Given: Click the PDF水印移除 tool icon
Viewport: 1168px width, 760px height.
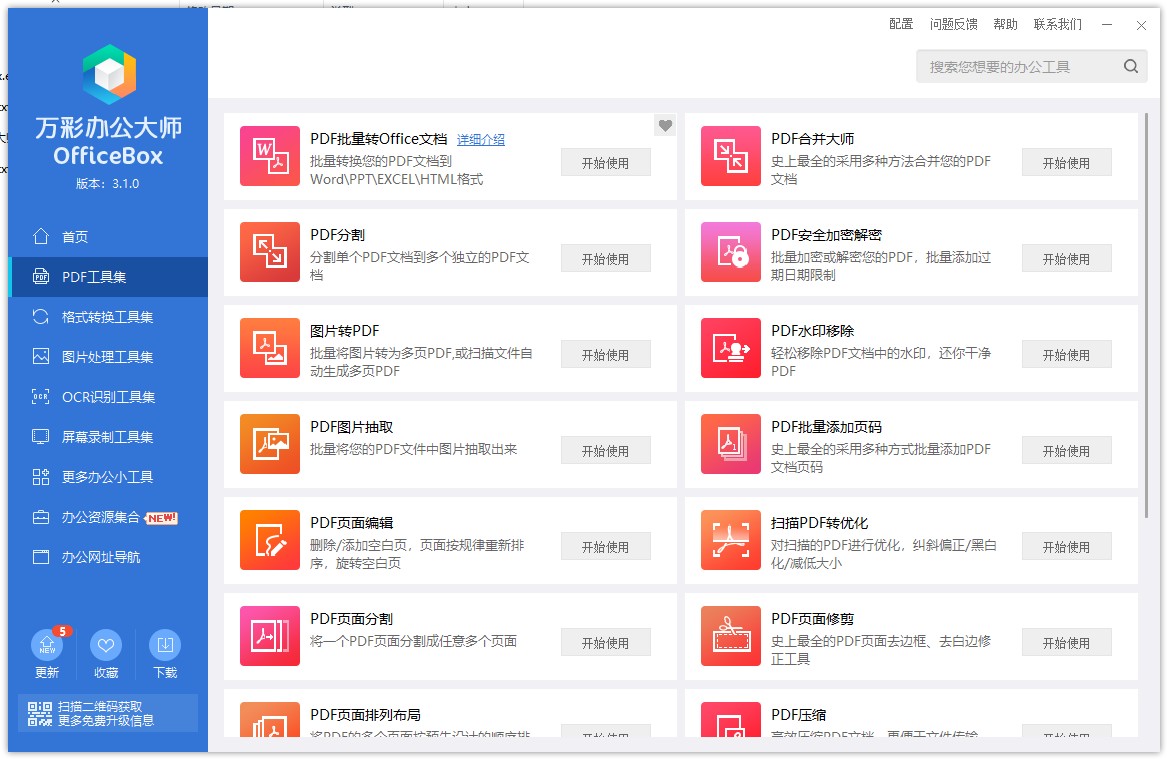Looking at the screenshot, I should click(731, 348).
